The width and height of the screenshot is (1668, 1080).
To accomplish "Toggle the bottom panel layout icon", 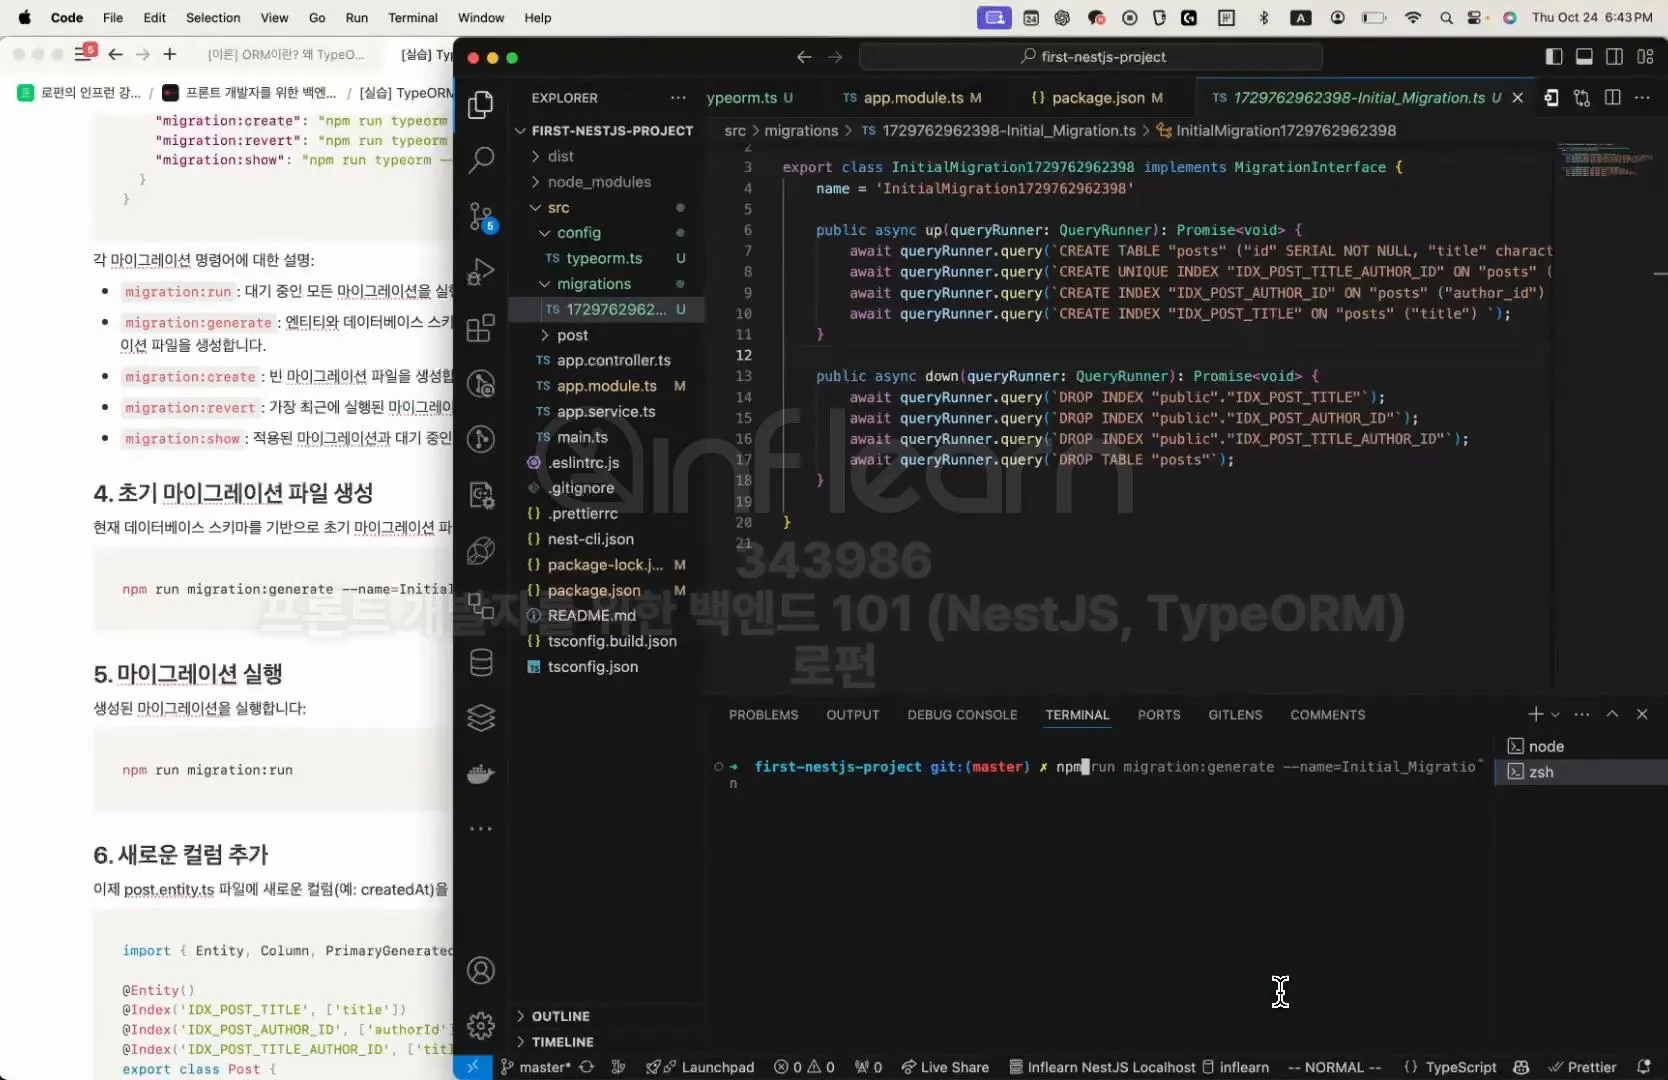I will click(x=1584, y=57).
